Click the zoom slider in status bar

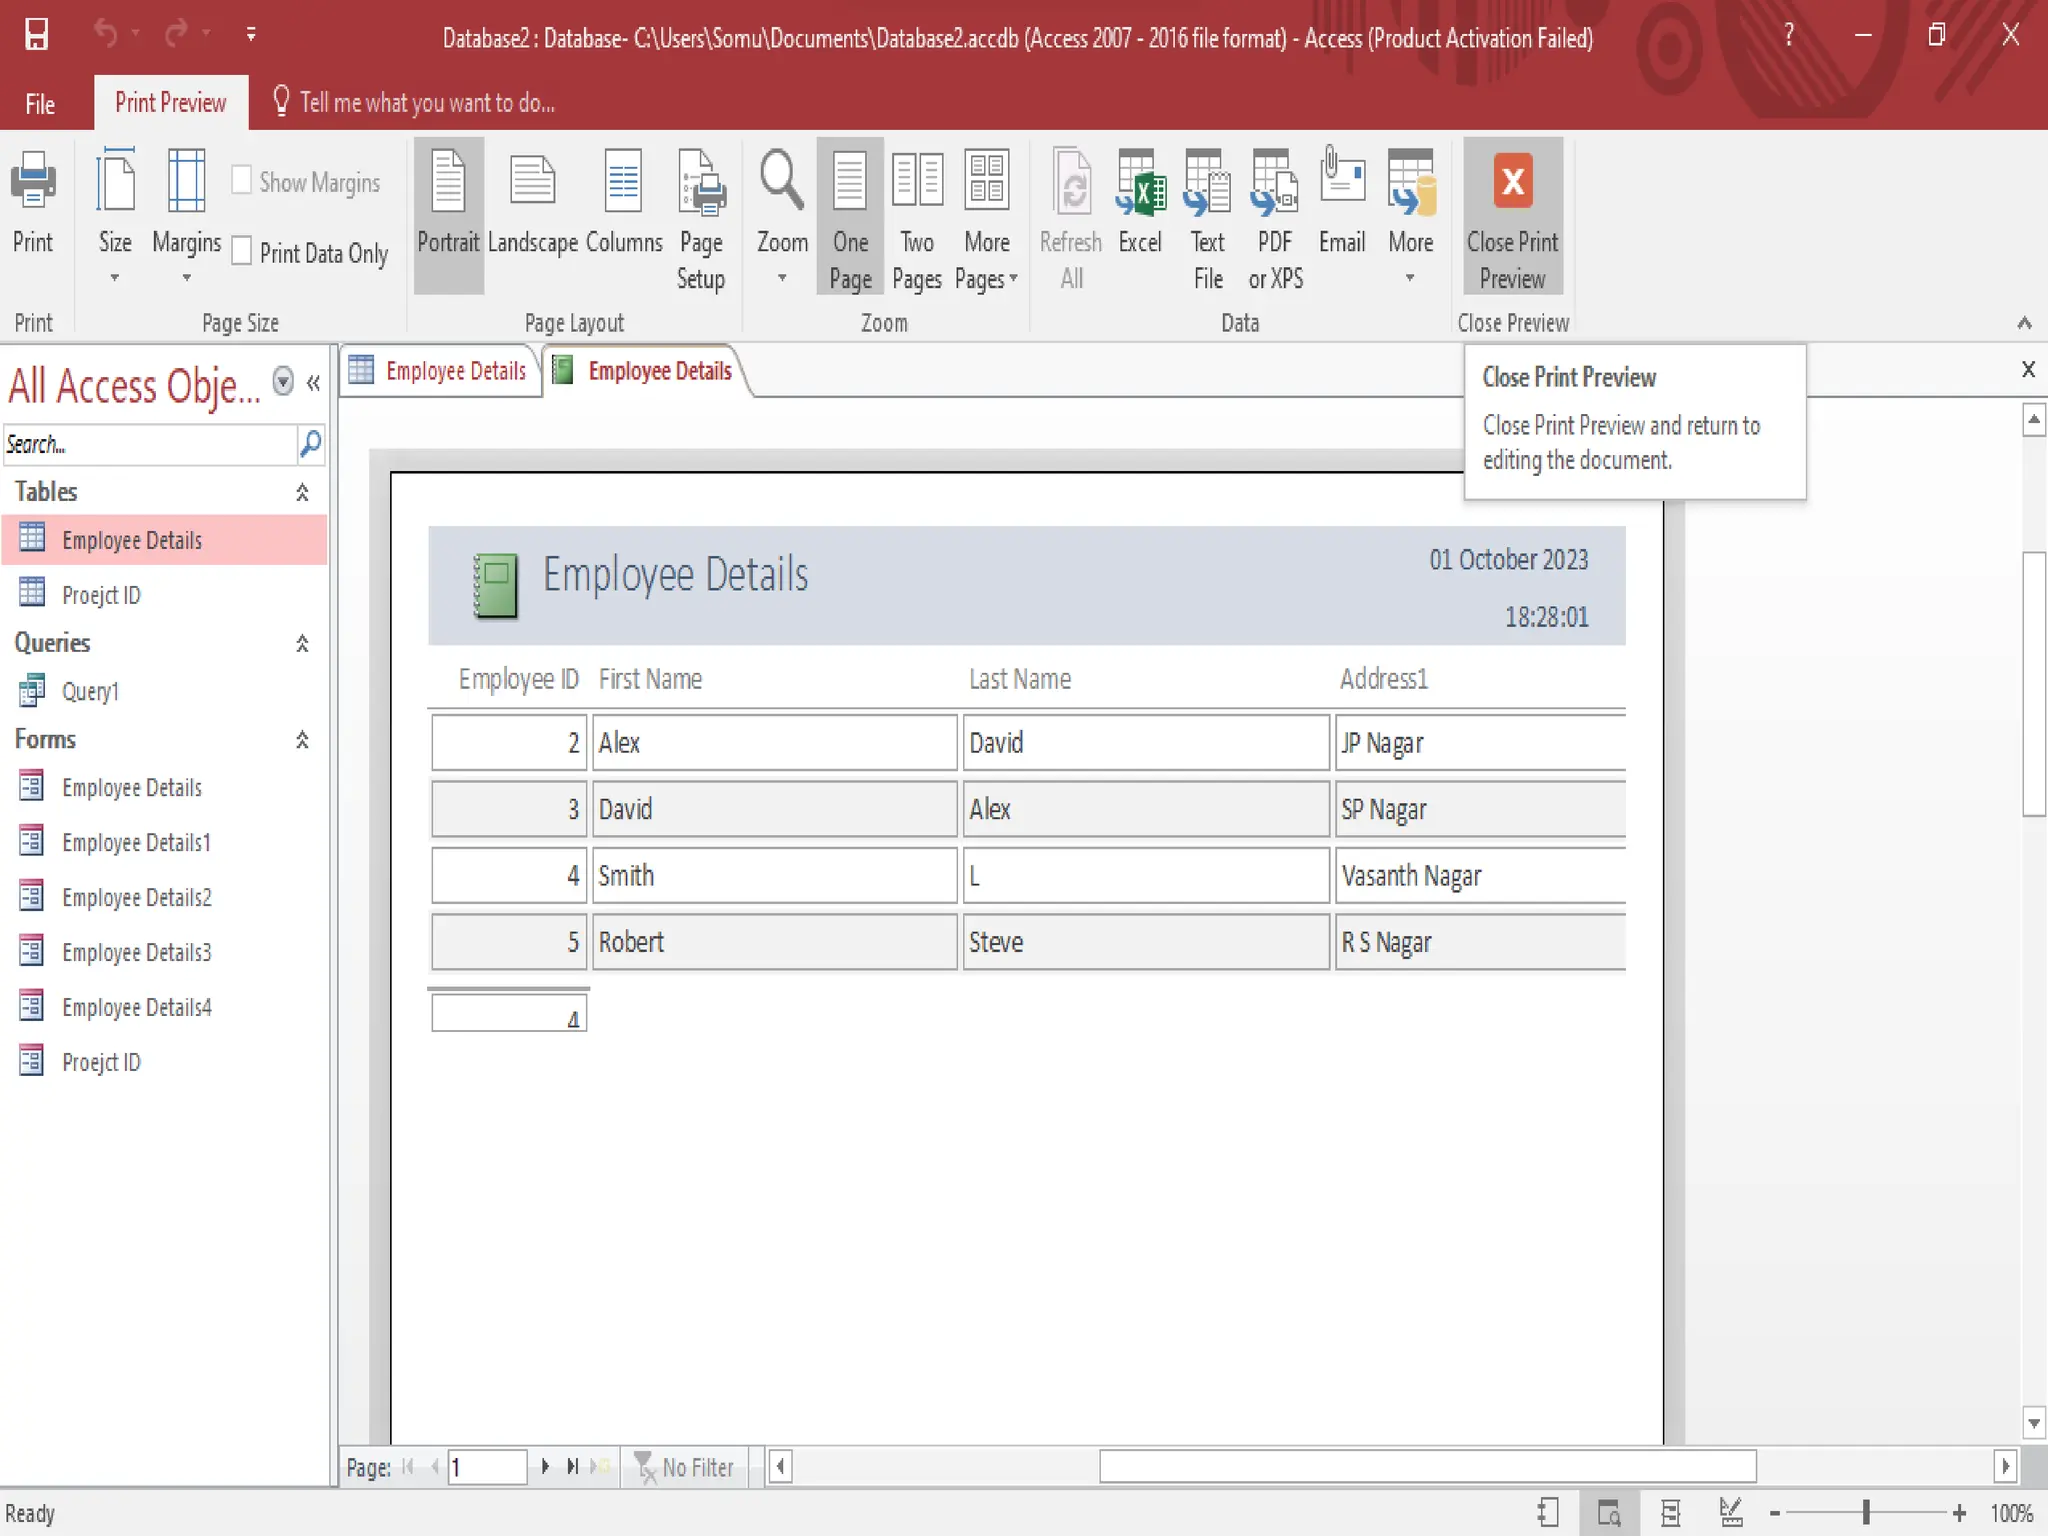(x=1866, y=1513)
